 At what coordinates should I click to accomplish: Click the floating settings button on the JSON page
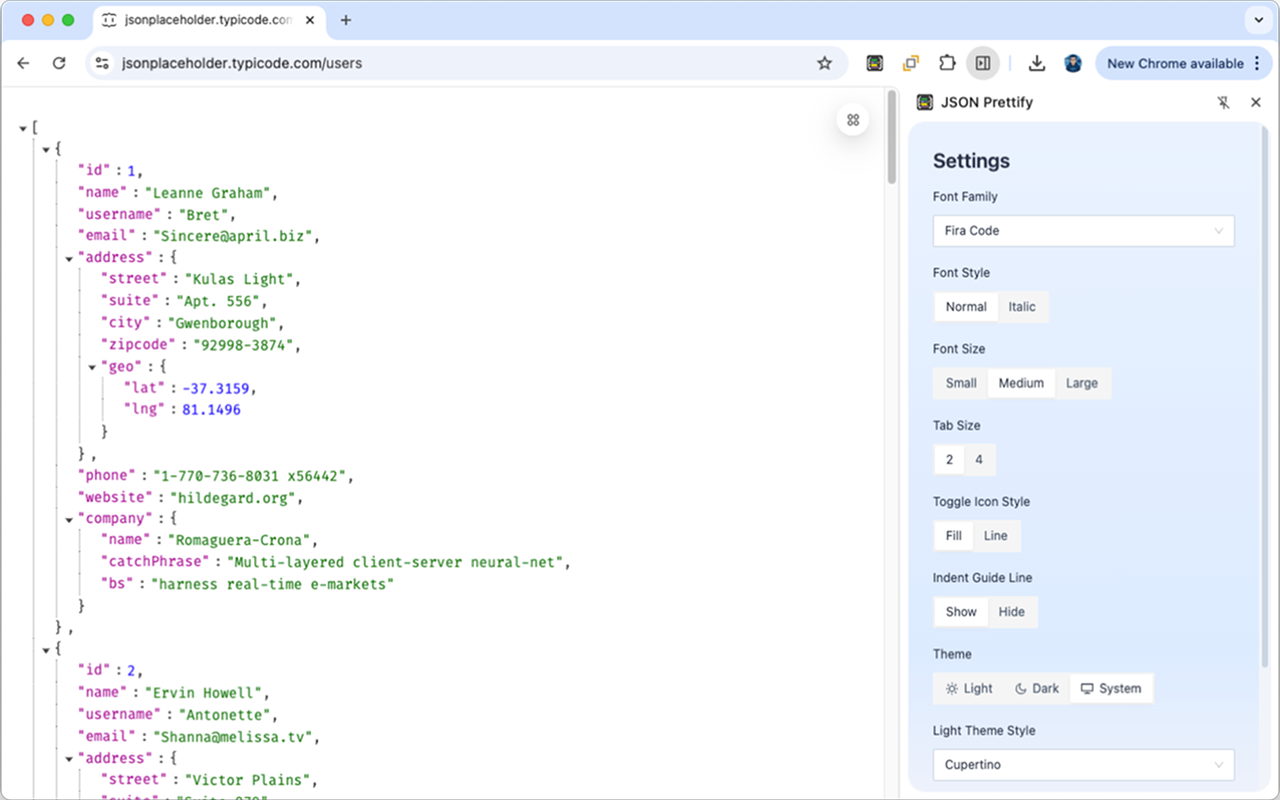pos(853,120)
